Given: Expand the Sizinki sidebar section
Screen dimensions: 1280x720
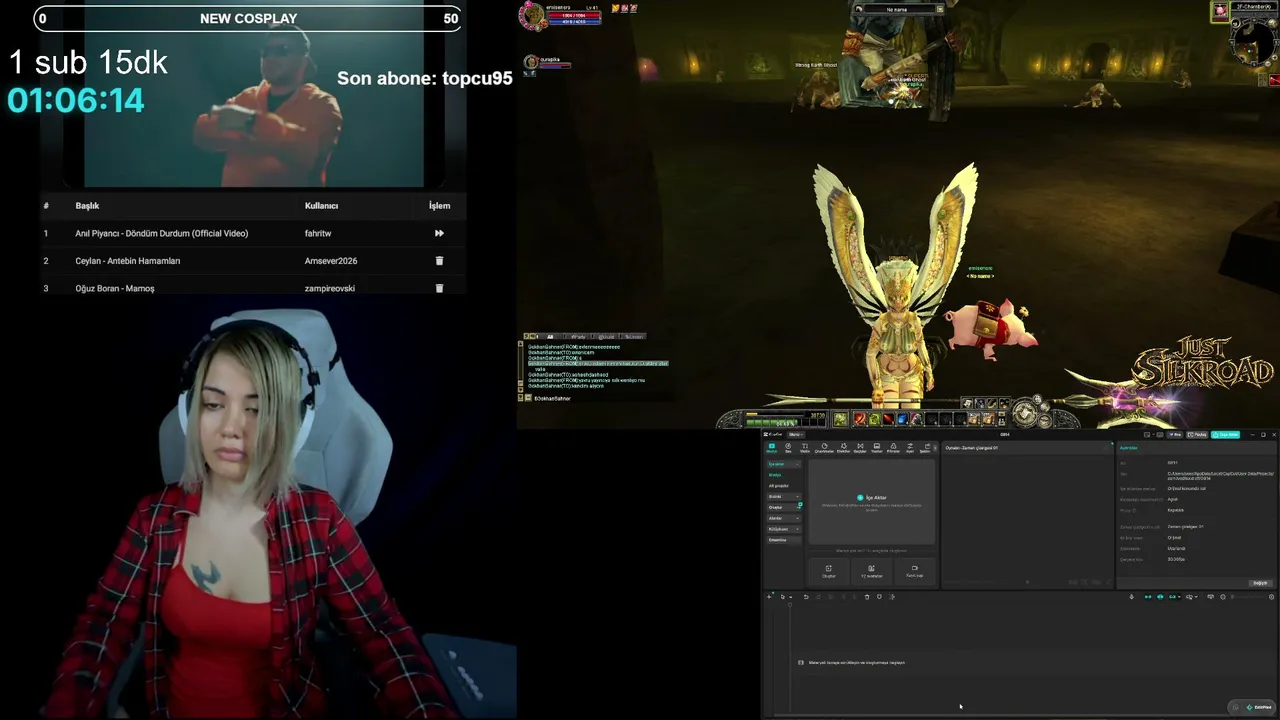Looking at the screenshot, I should click(x=783, y=497).
